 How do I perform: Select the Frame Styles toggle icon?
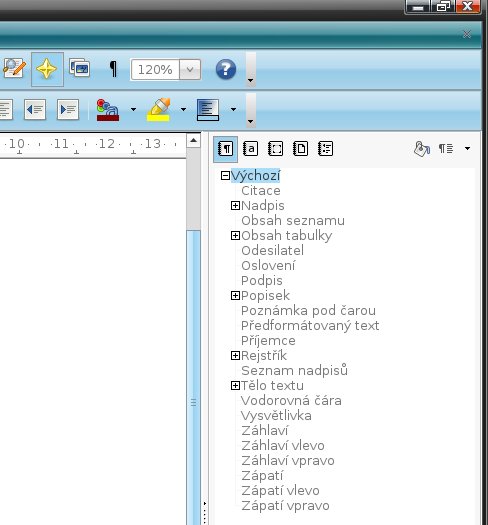275,149
